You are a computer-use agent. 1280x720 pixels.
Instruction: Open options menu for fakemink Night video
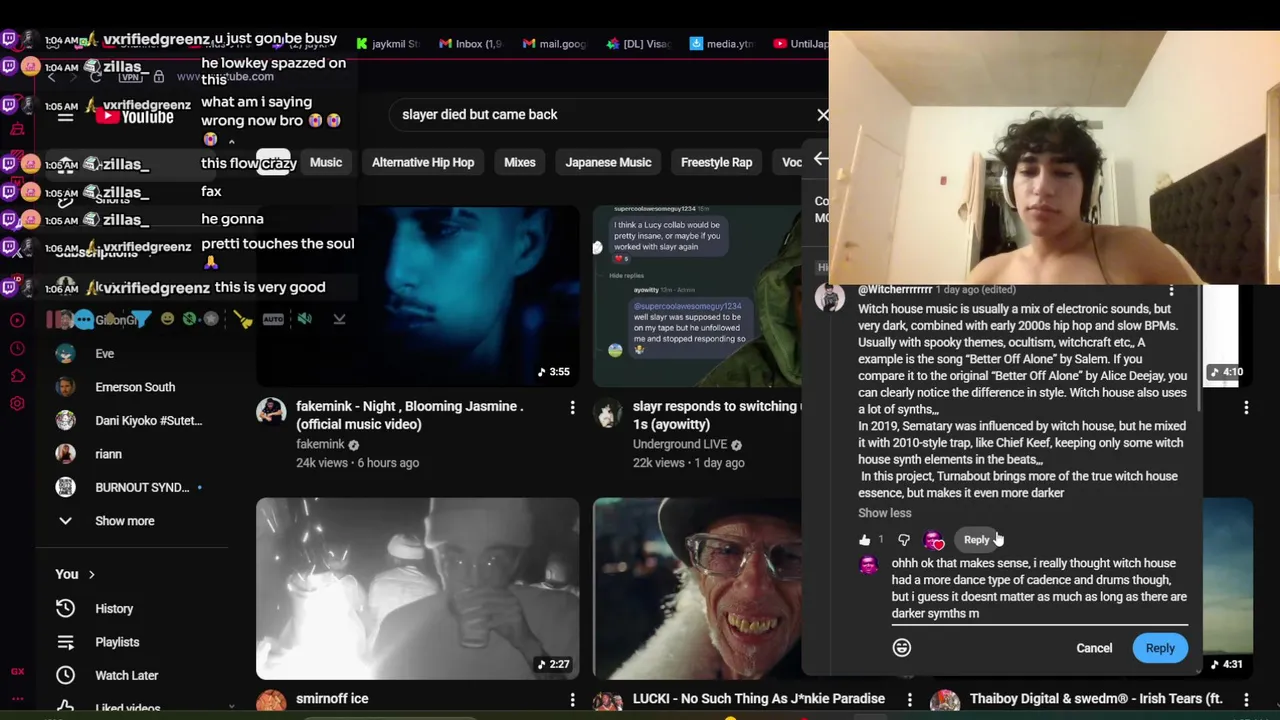pyautogui.click(x=572, y=408)
